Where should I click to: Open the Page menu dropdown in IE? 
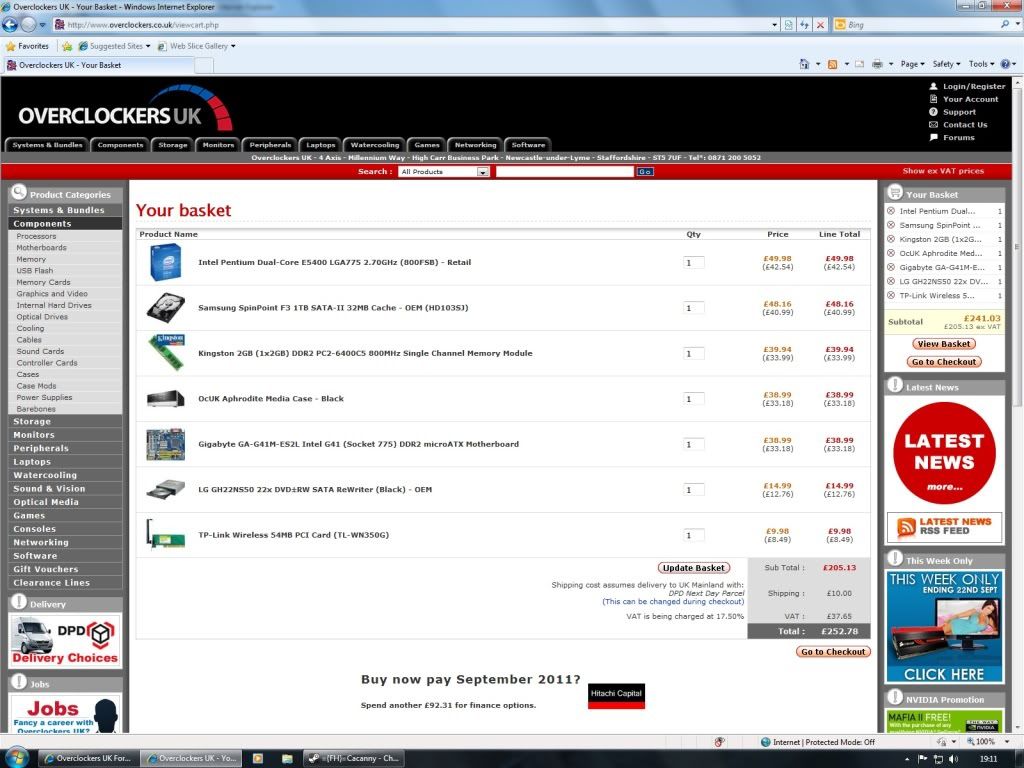click(x=912, y=64)
